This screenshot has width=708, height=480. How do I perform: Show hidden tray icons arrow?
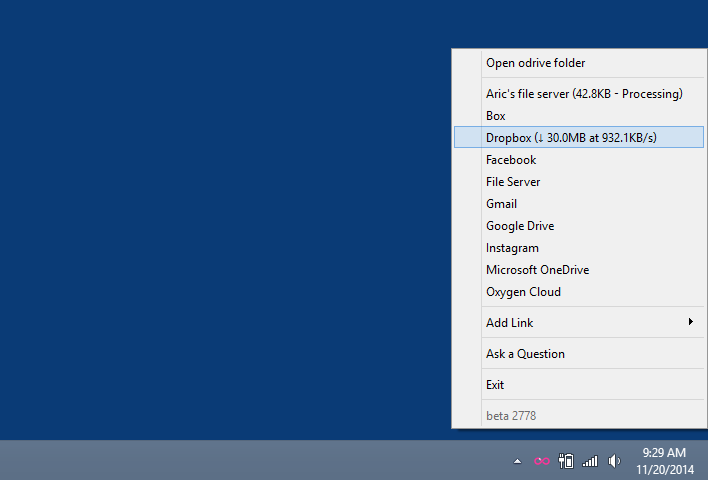[x=517, y=461]
